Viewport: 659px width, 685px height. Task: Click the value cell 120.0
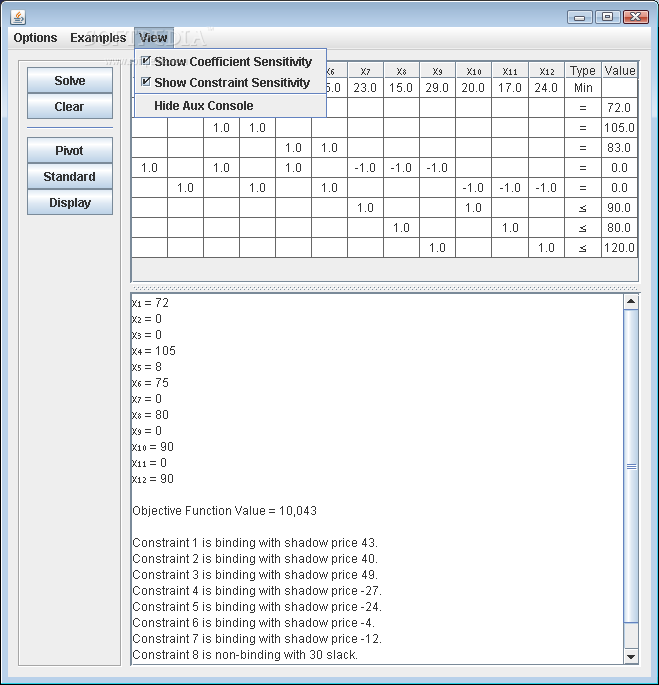click(x=620, y=248)
